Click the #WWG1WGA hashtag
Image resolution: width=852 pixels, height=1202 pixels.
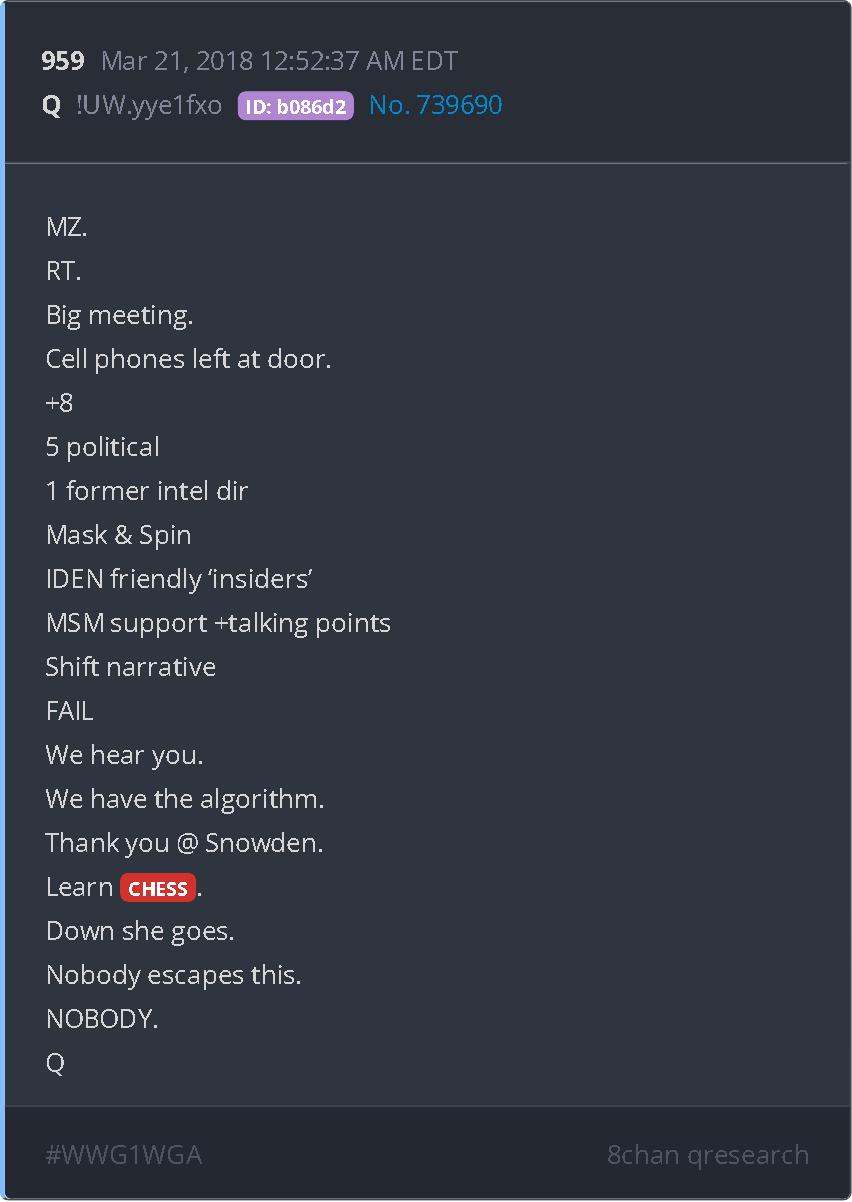point(124,1155)
